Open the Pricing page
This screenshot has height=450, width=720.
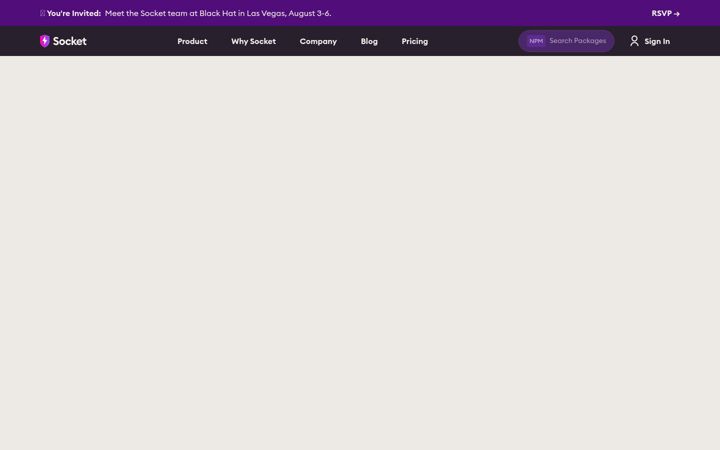pos(415,41)
